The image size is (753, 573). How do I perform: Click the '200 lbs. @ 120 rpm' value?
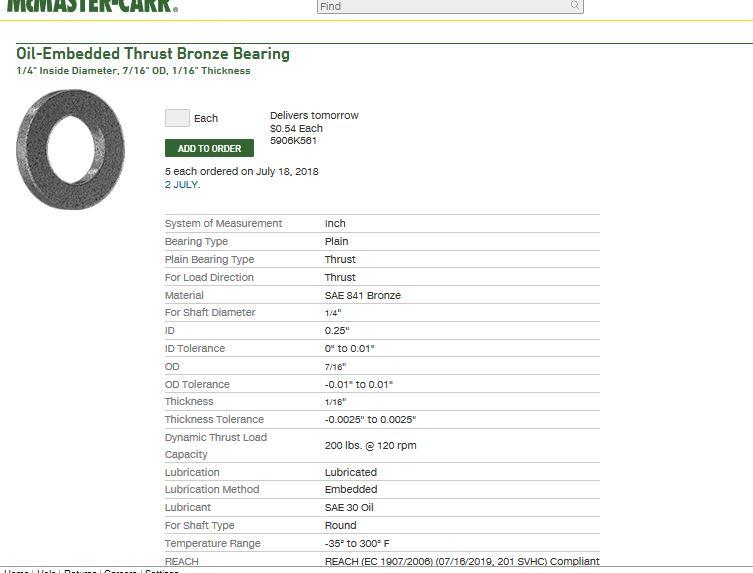click(x=371, y=445)
